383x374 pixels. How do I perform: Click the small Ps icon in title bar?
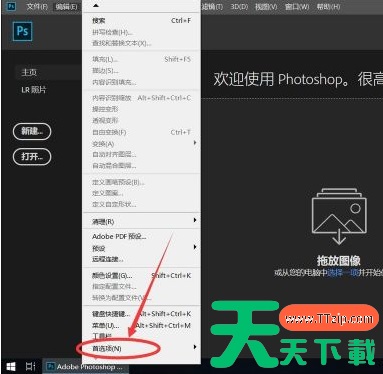coord(11,6)
